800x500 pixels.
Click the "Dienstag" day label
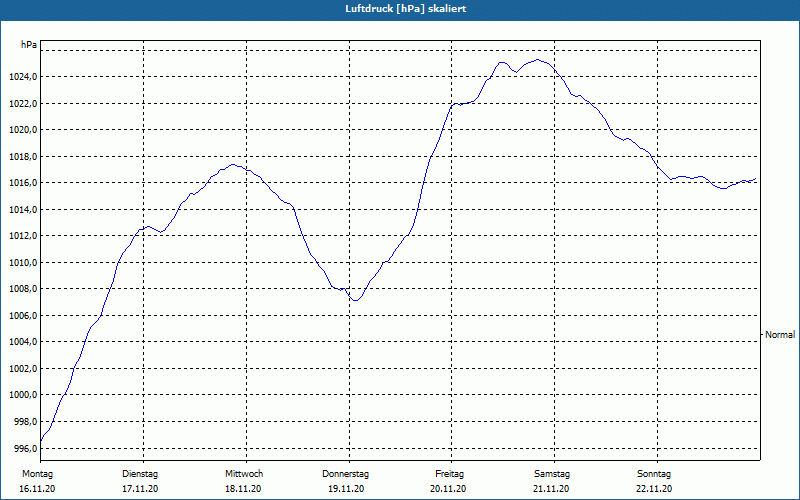(x=140, y=474)
